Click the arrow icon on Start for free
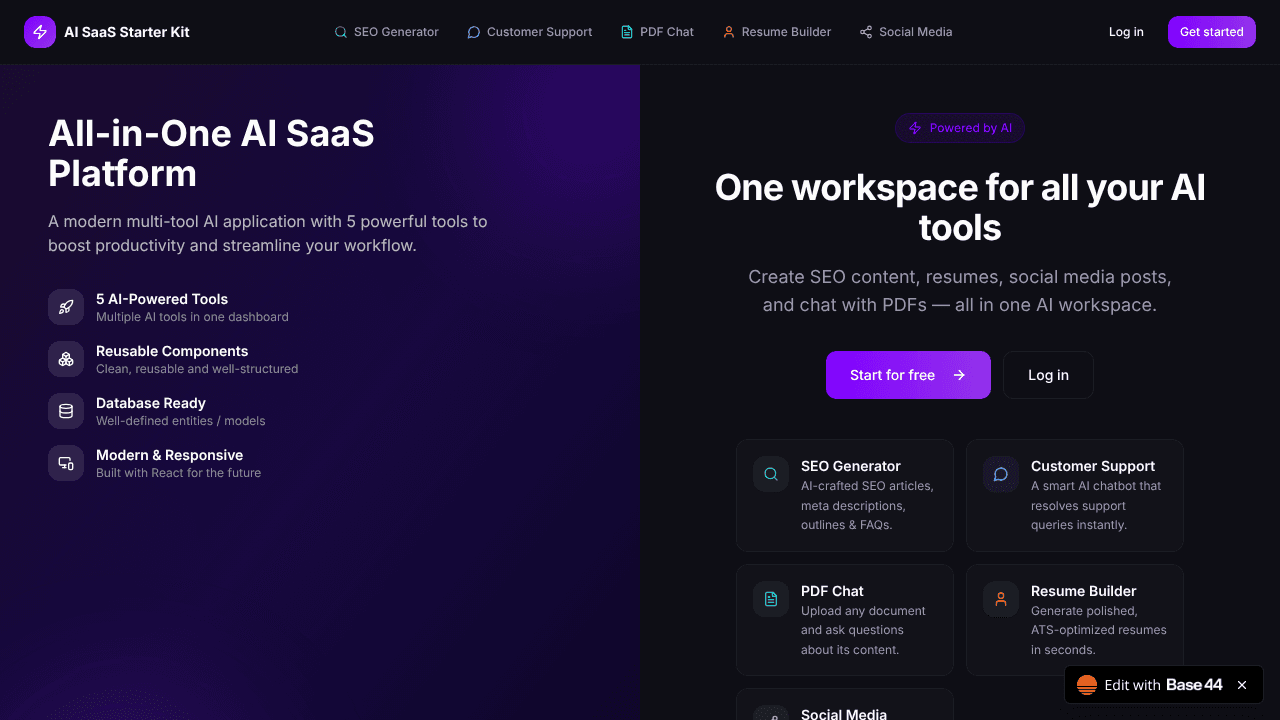The image size is (1280, 720). click(959, 375)
